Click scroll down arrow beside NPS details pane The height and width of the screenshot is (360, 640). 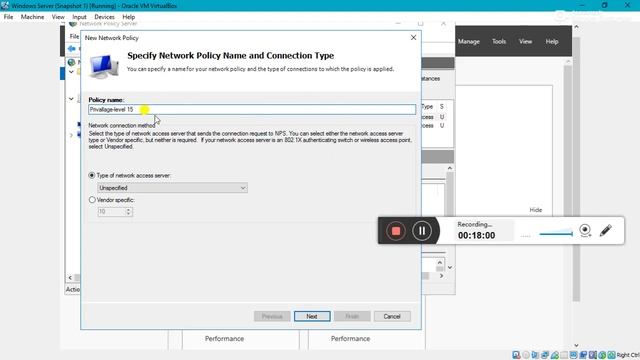[450, 268]
